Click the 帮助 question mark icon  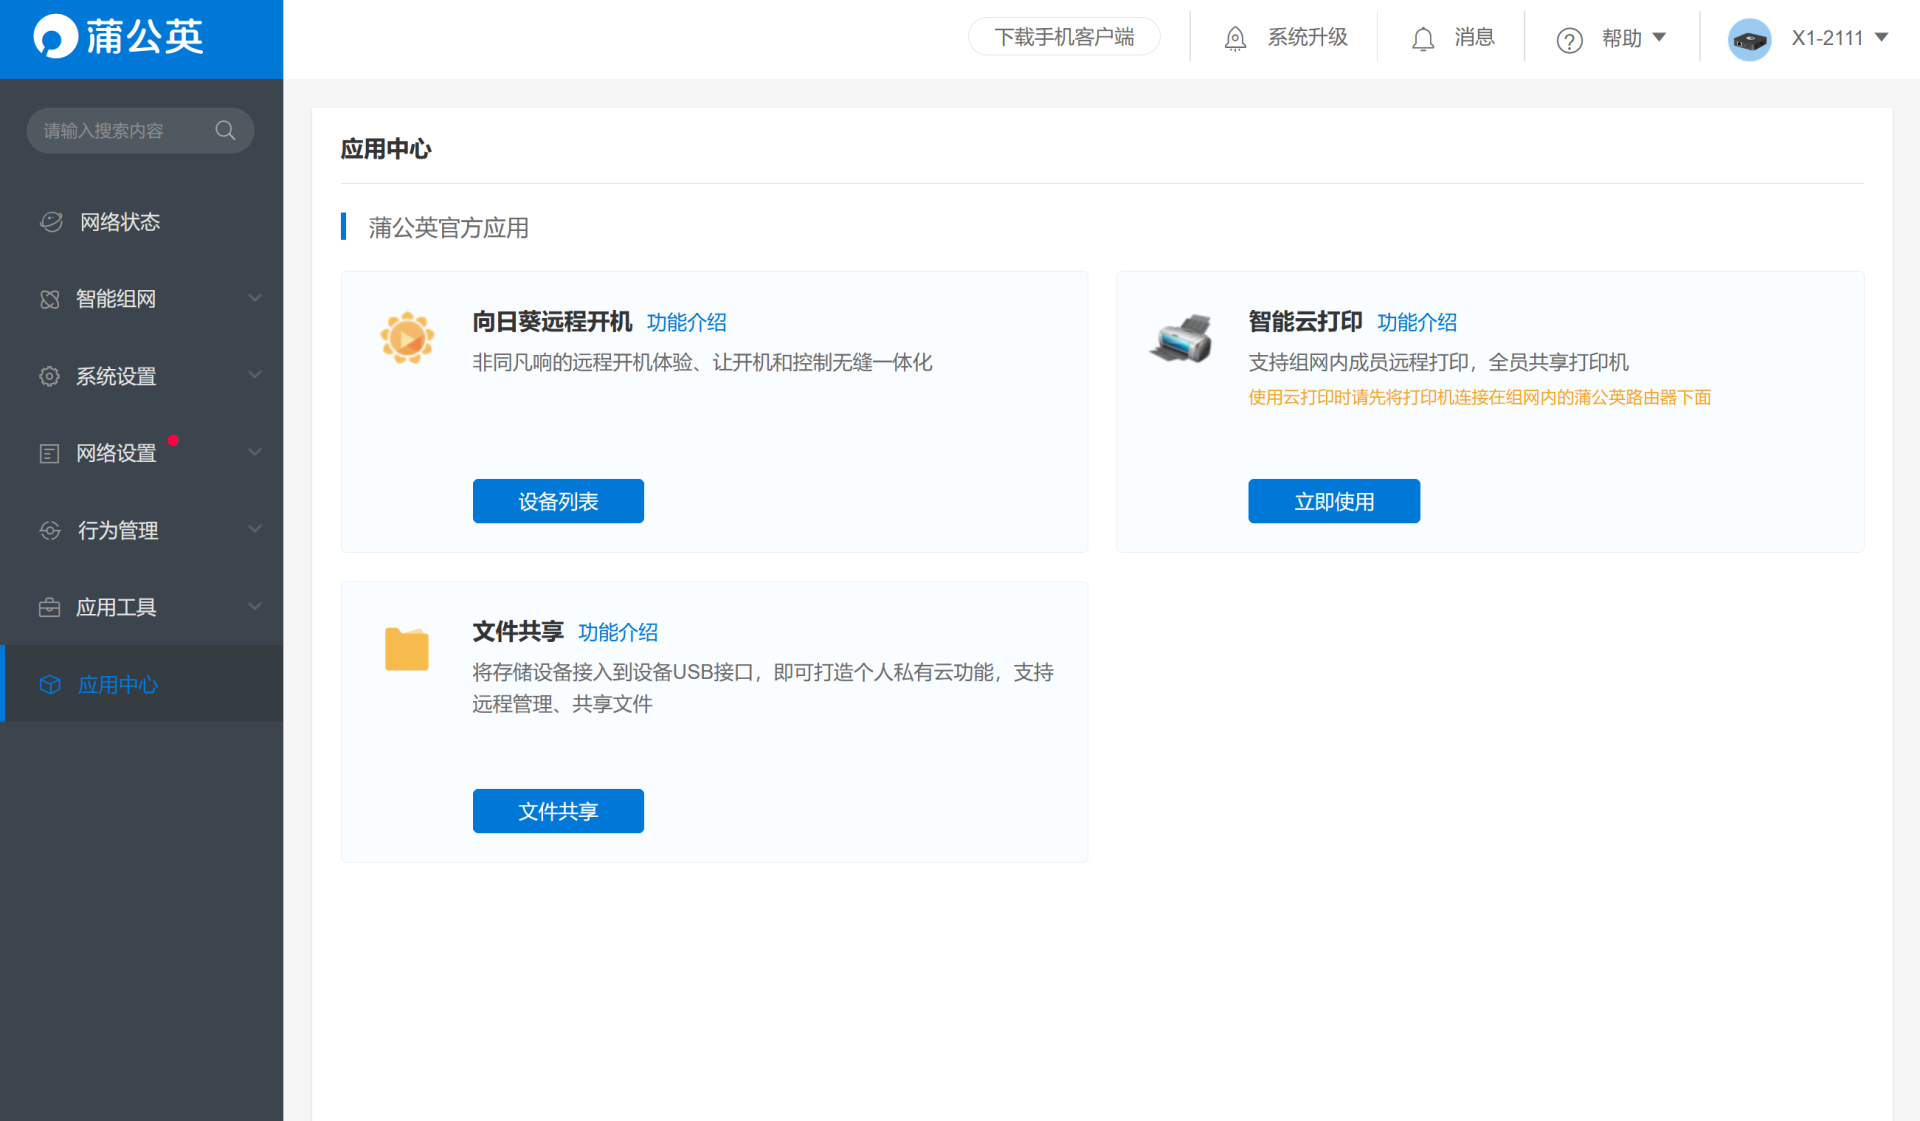tap(1569, 39)
